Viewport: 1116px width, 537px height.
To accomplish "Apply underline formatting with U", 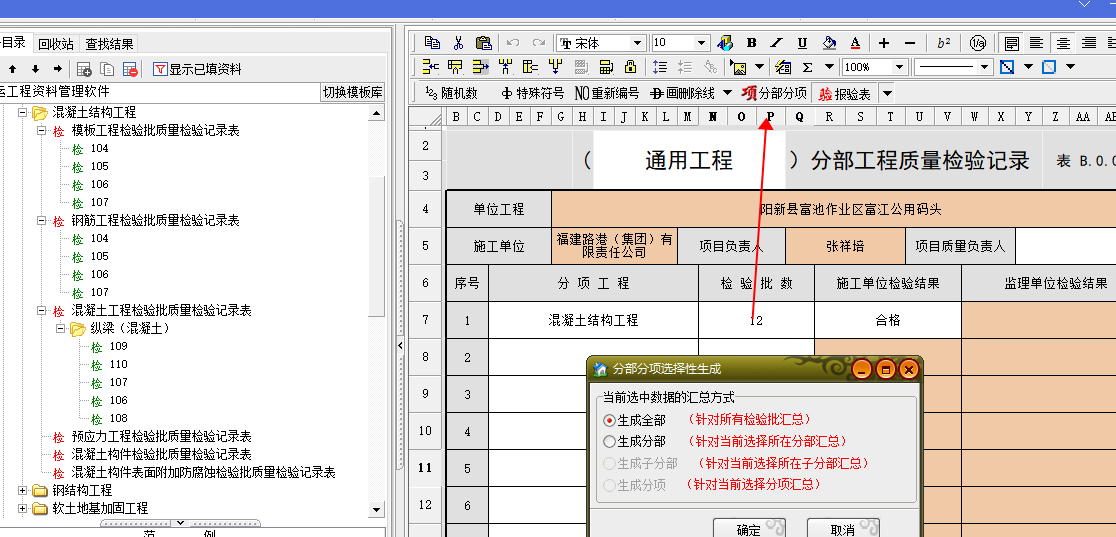I will pos(802,43).
